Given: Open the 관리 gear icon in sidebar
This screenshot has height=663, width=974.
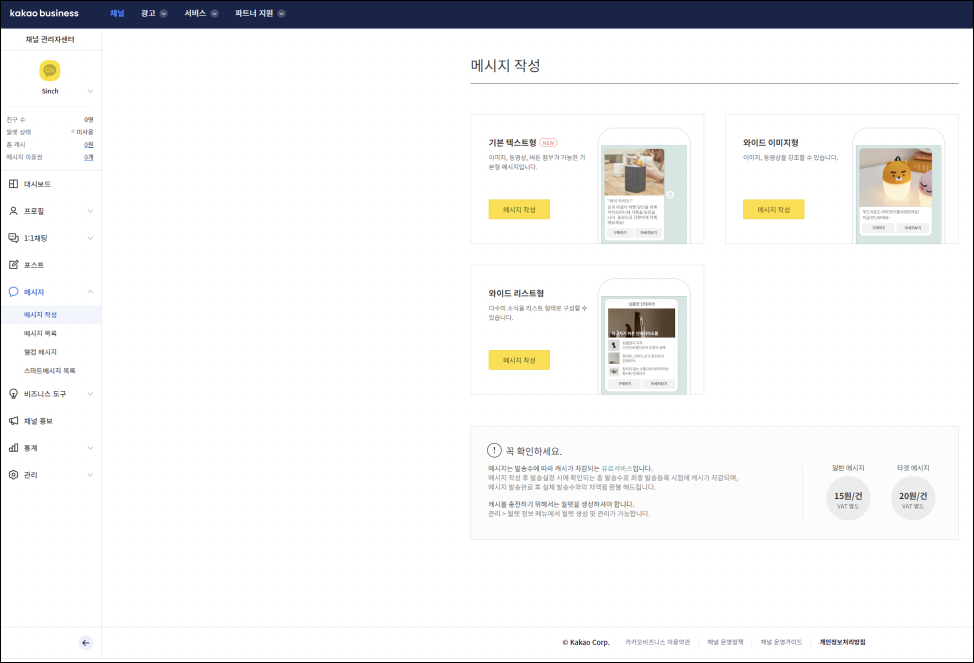Looking at the screenshot, I should 13,475.
